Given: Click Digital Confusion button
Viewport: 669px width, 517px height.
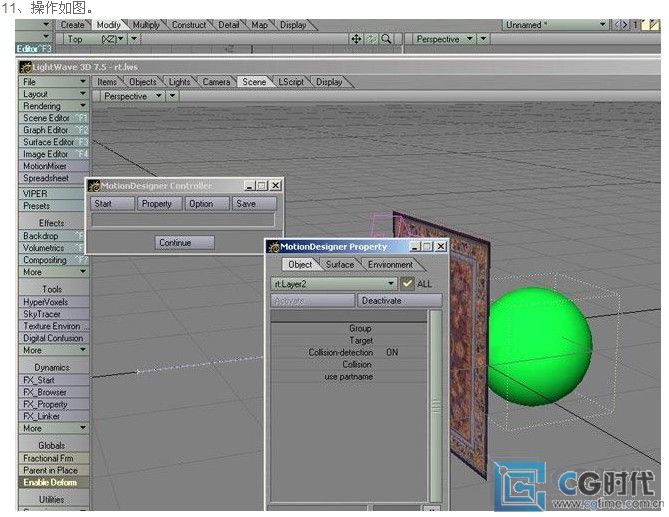Looking at the screenshot, I should click(54, 338).
